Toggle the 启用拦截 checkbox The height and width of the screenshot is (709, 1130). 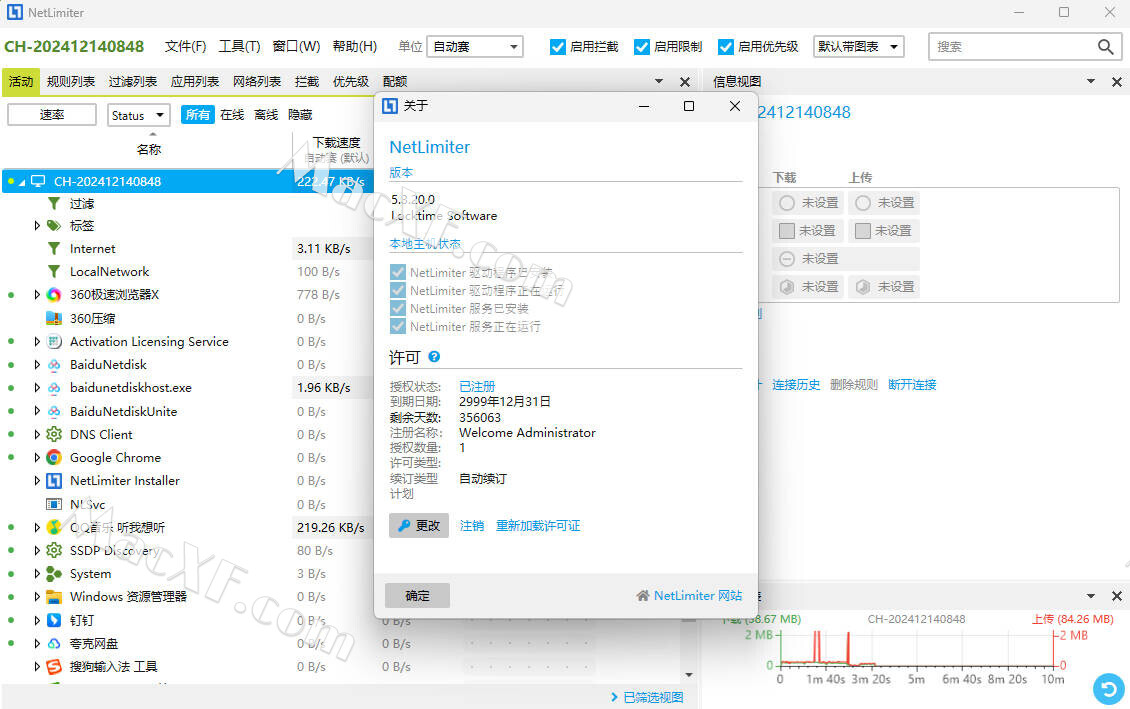pos(557,47)
